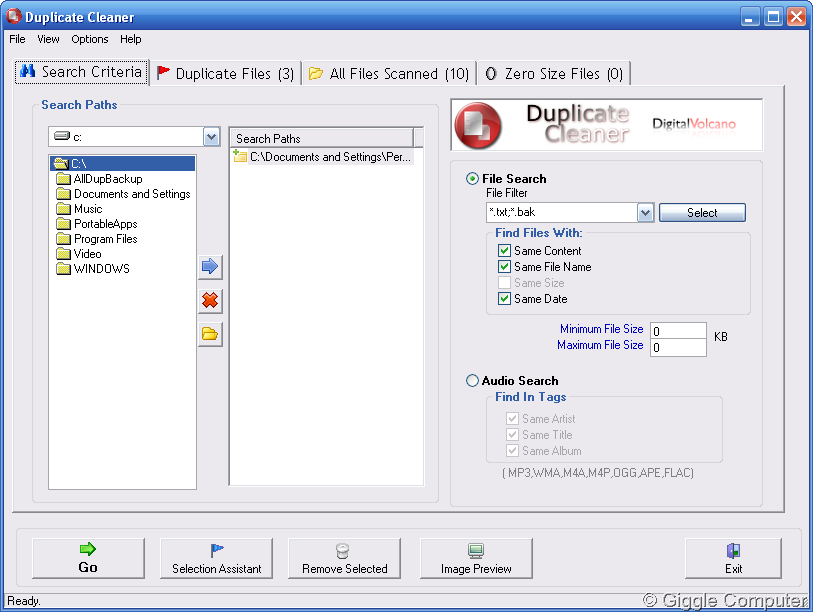The image size is (813, 612).
Task: Click the folder icon beside Documents and Settings
Action: [x=63, y=194]
